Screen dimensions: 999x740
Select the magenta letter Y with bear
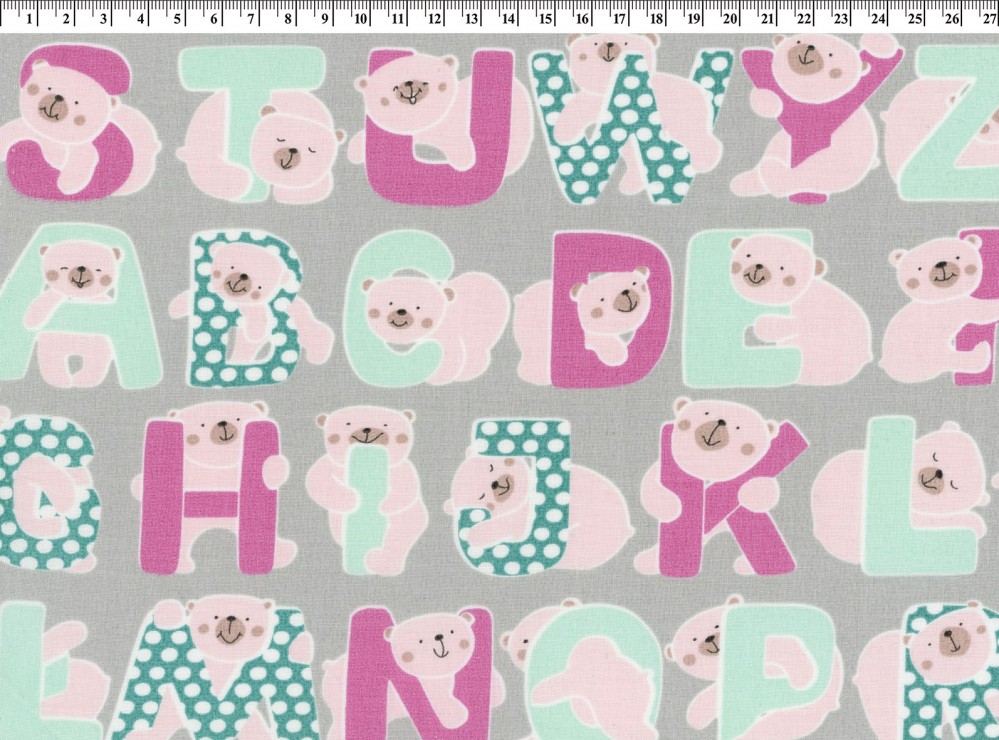(x=817, y=118)
